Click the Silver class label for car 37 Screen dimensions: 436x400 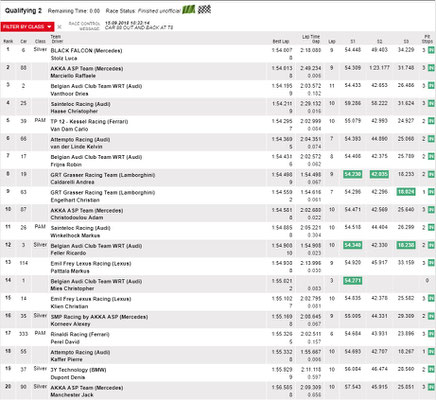click(40, 369)
